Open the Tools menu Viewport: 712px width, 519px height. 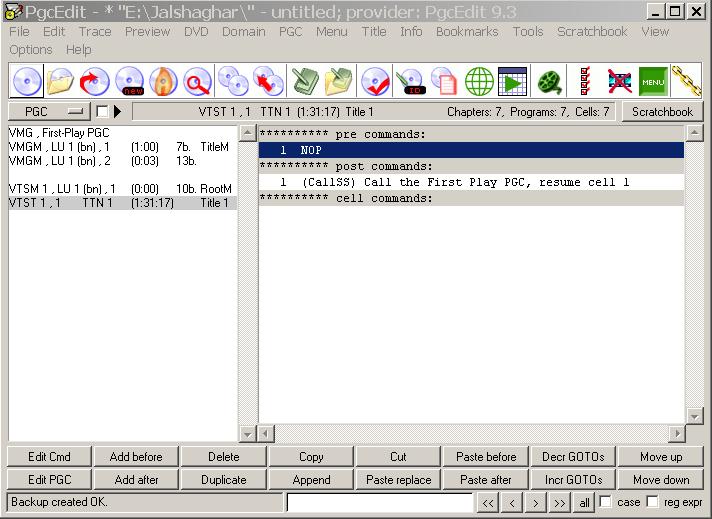528,31
